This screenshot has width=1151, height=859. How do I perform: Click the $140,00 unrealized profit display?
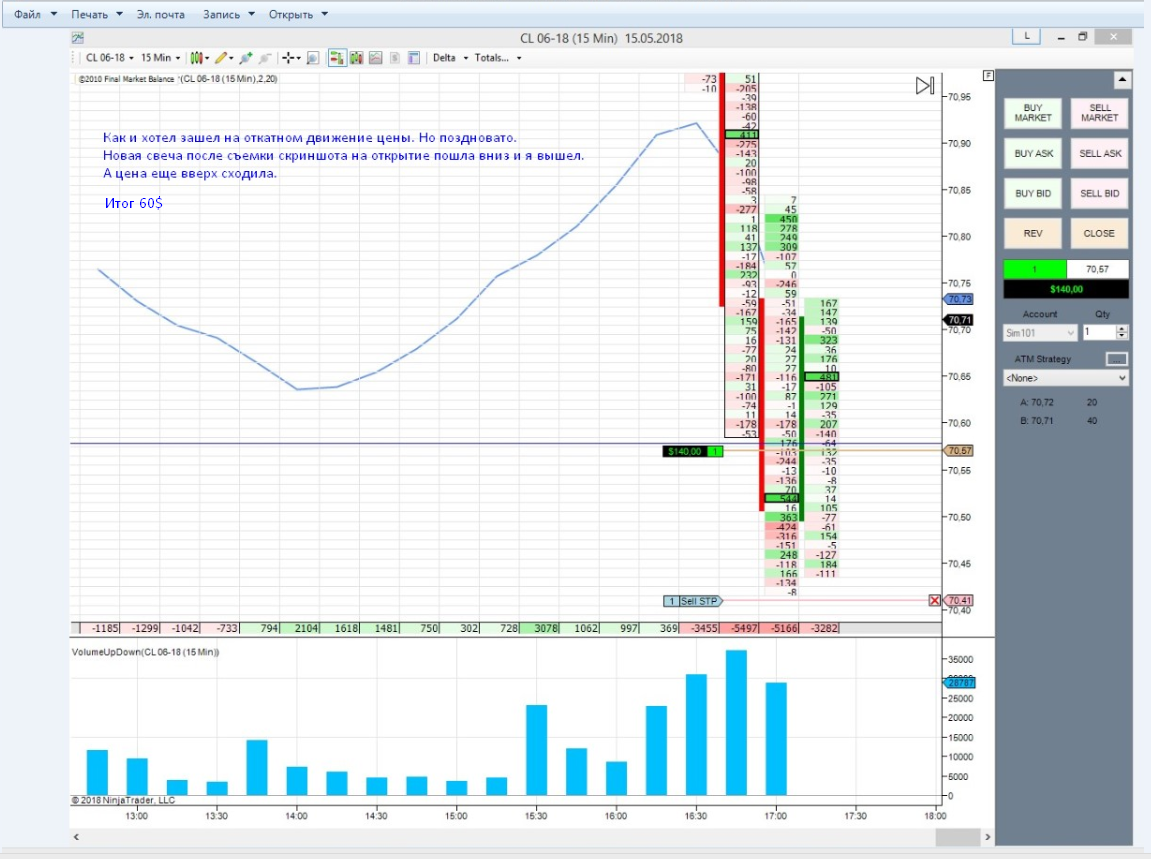1066,289
